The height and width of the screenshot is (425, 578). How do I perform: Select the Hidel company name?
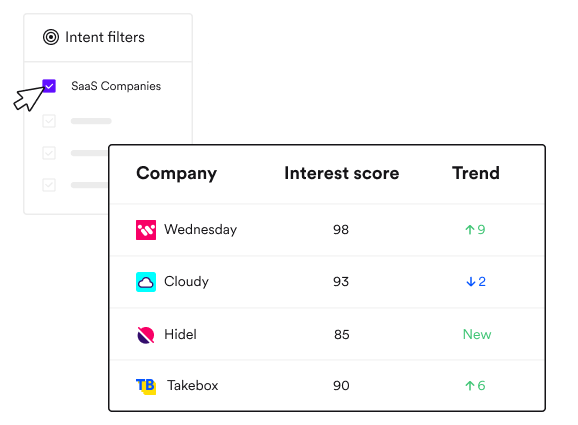pos(180,335)
